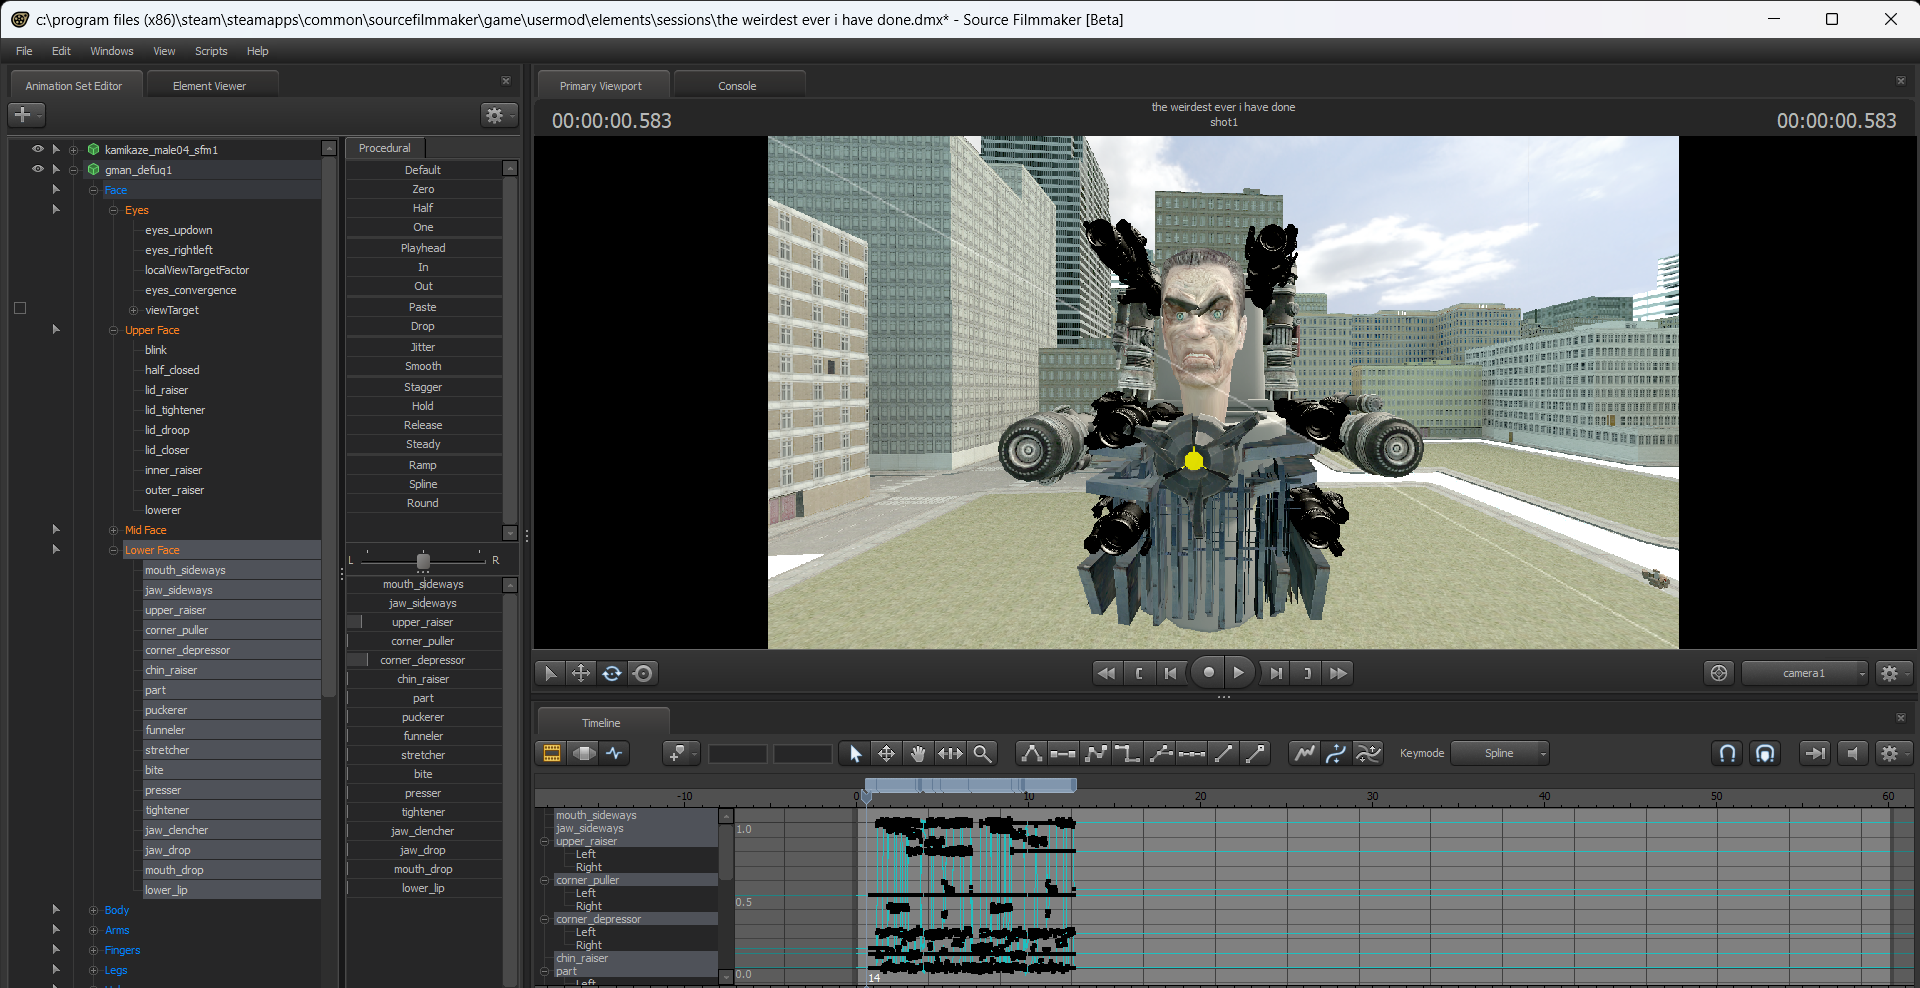
Task: Click the record button
Action: coord(1208,673)
